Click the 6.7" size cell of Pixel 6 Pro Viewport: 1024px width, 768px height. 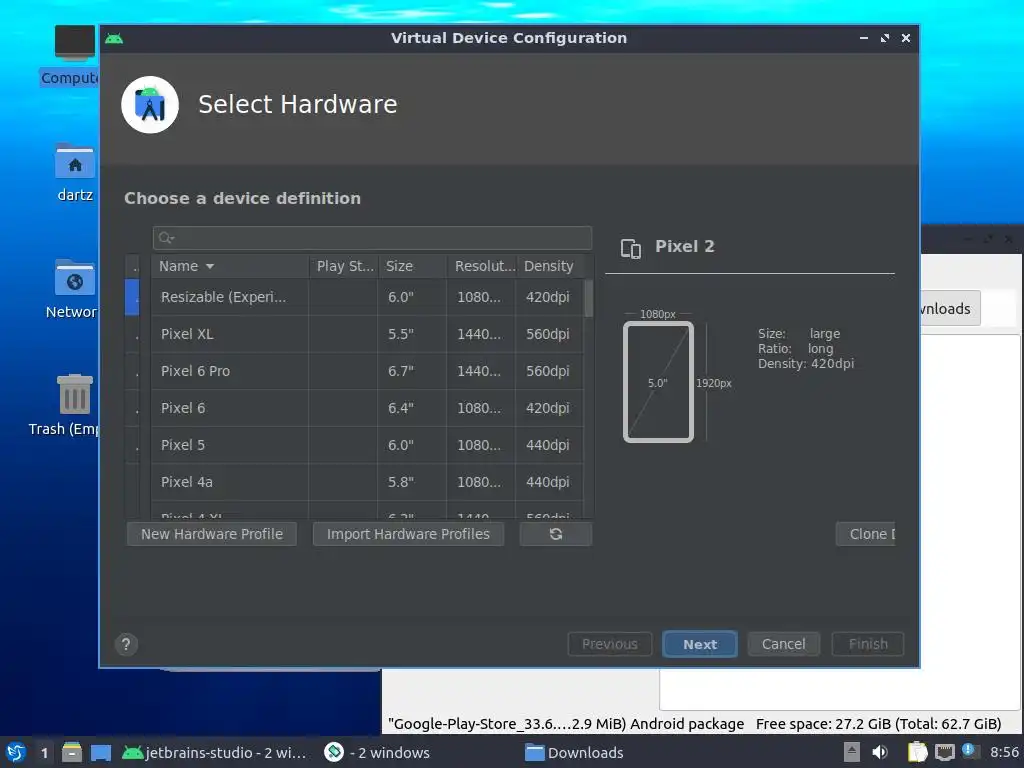413,371
